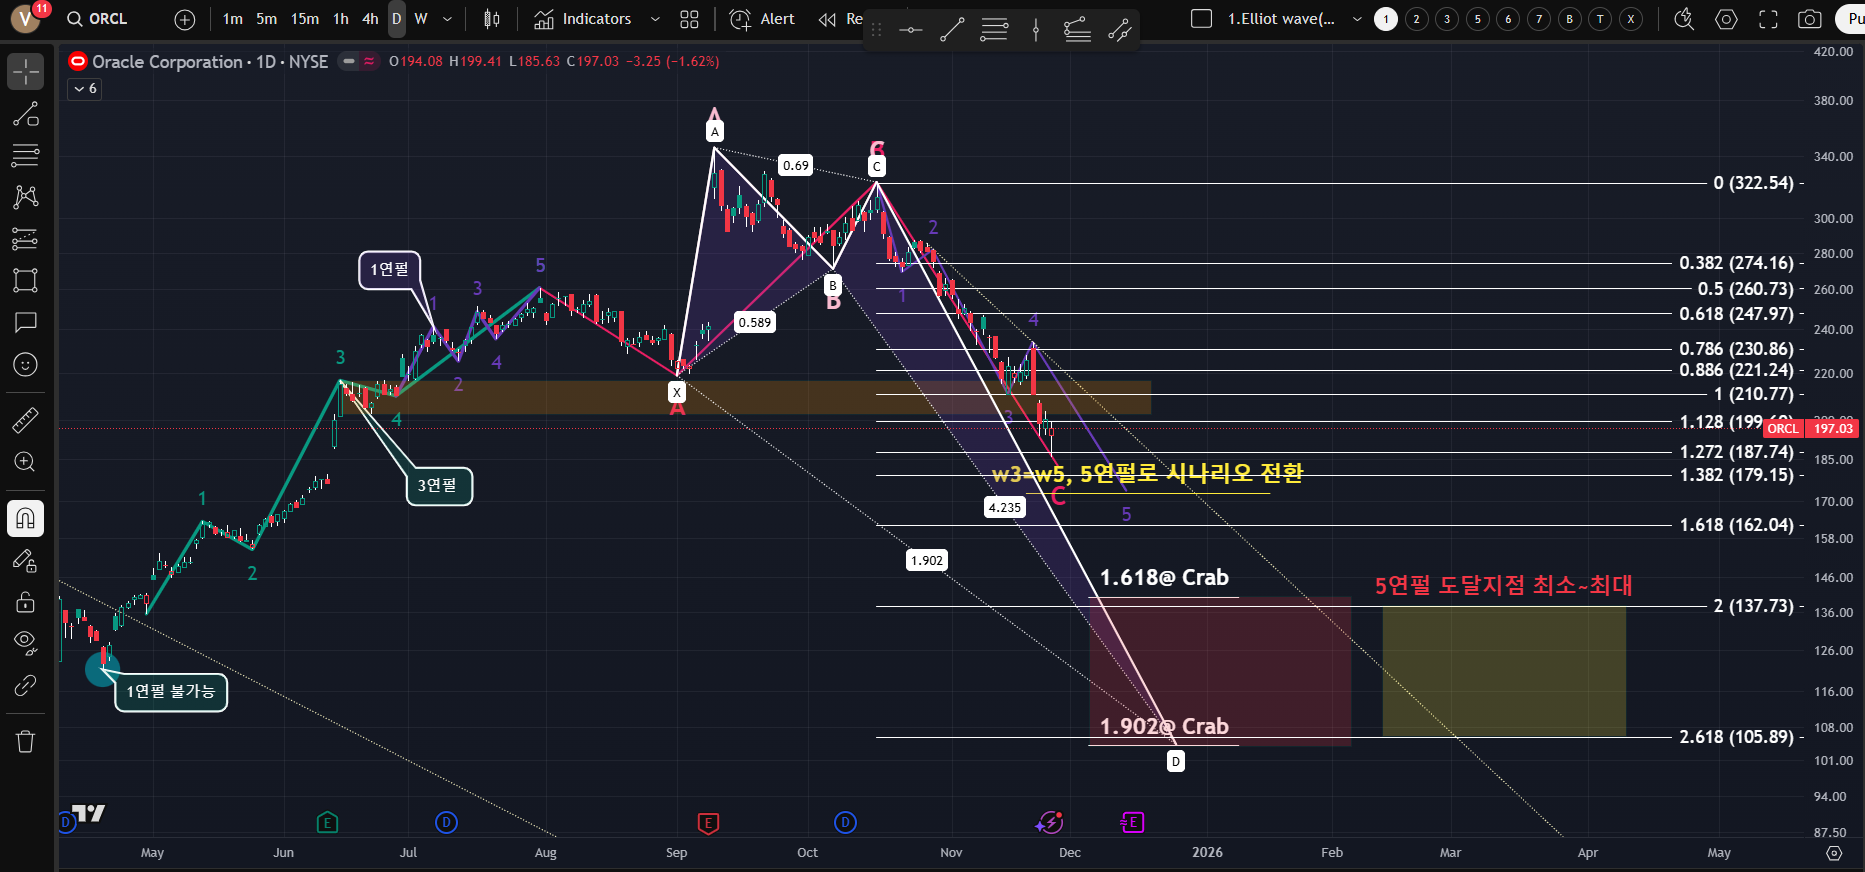This screenshot has height=872, width=1865.
Task: Expand the collapsed indicators legend showing 6
Action: coord(85,89)
